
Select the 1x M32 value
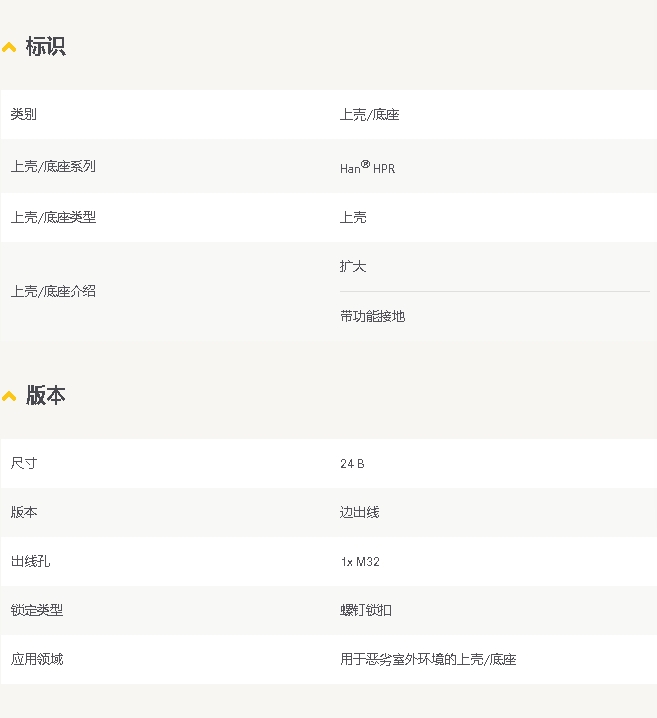(x=360, y=562)
